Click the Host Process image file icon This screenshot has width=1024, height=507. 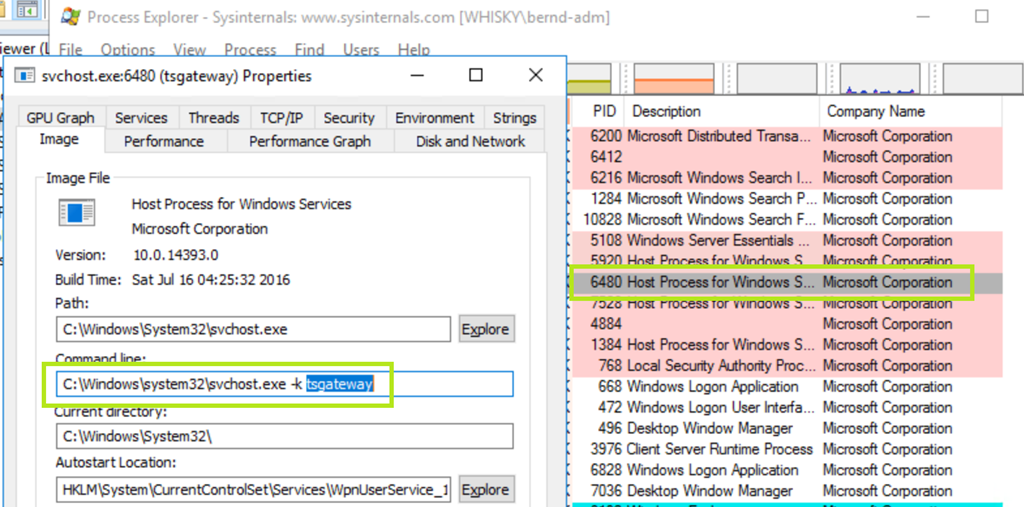[76, 213]
